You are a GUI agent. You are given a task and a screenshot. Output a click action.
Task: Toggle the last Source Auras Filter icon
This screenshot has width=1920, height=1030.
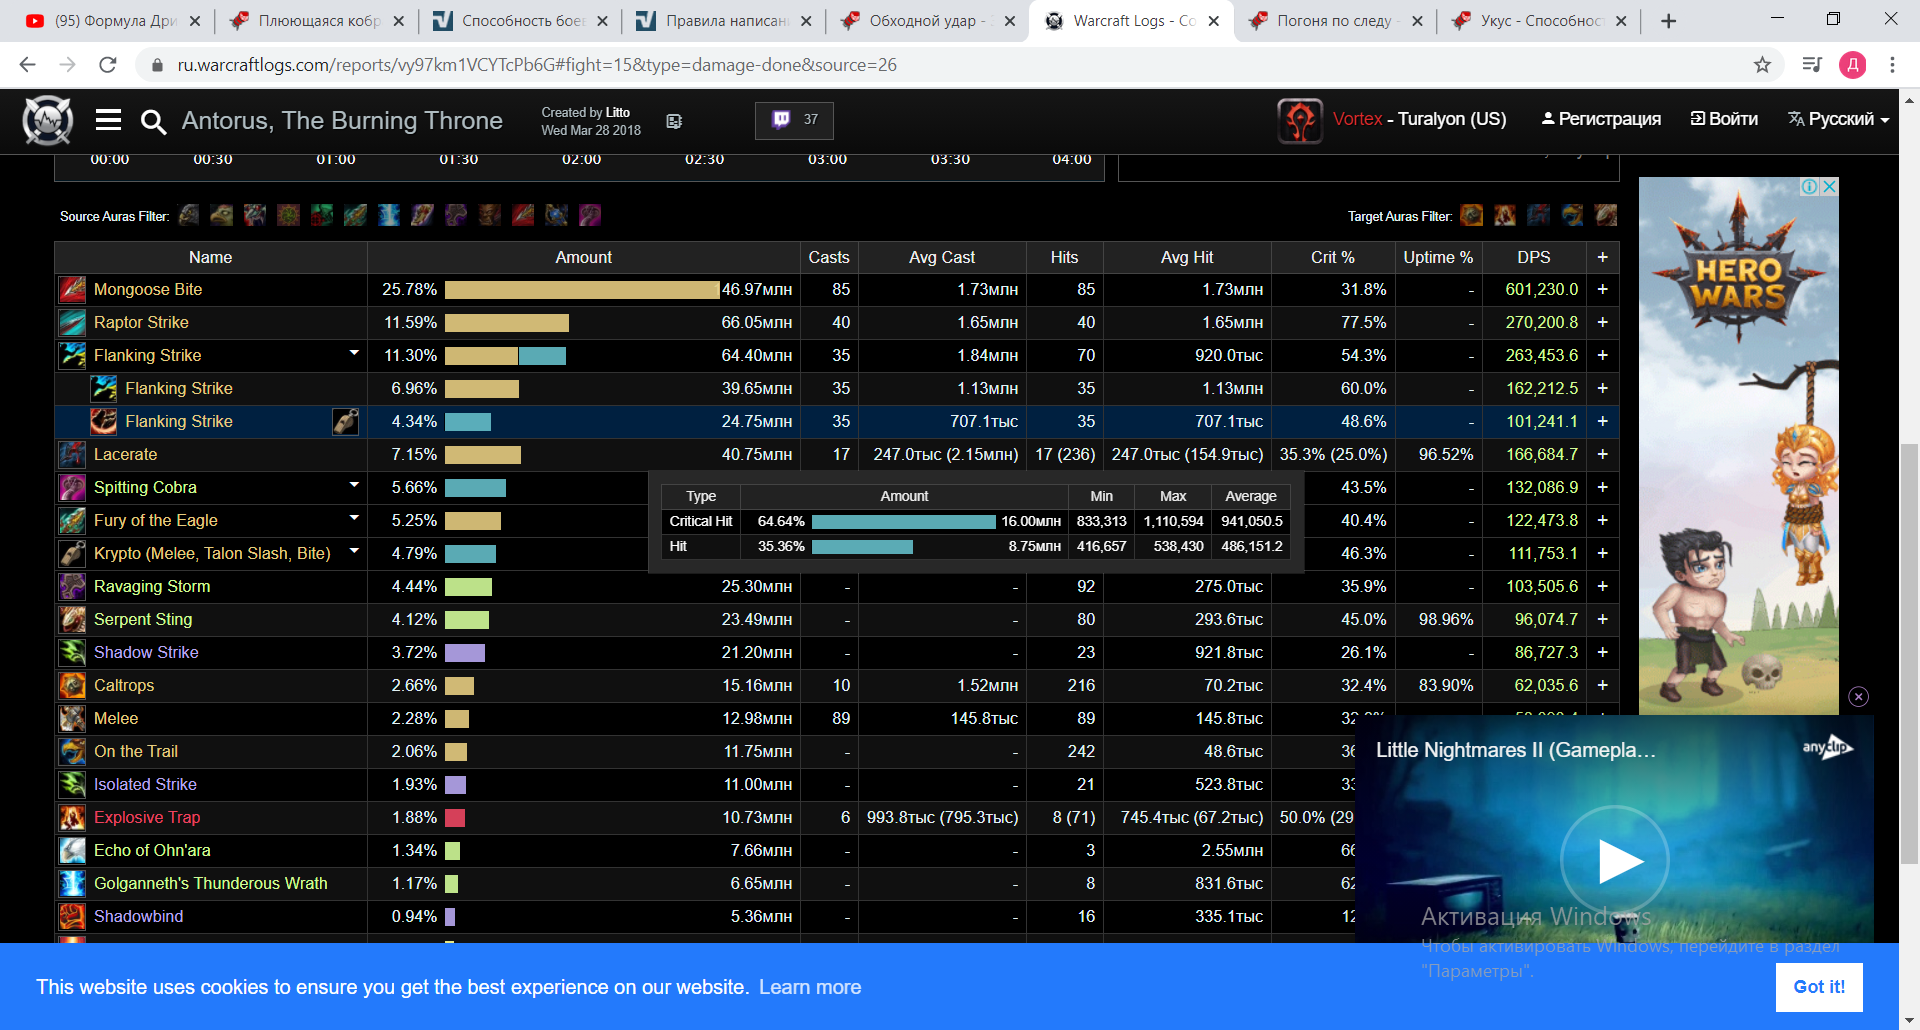tap(590, 215)
